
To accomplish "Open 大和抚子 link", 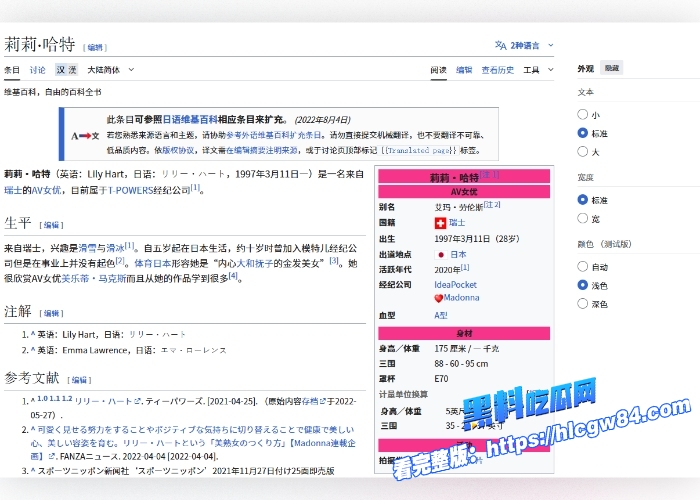I will (x=254, y=263).
